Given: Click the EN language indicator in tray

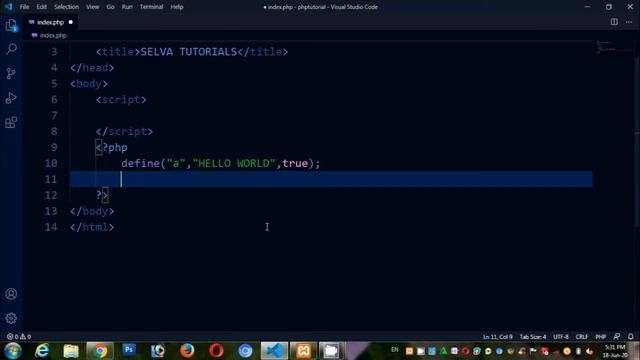Looking at the screenshot, I should 394,350.
